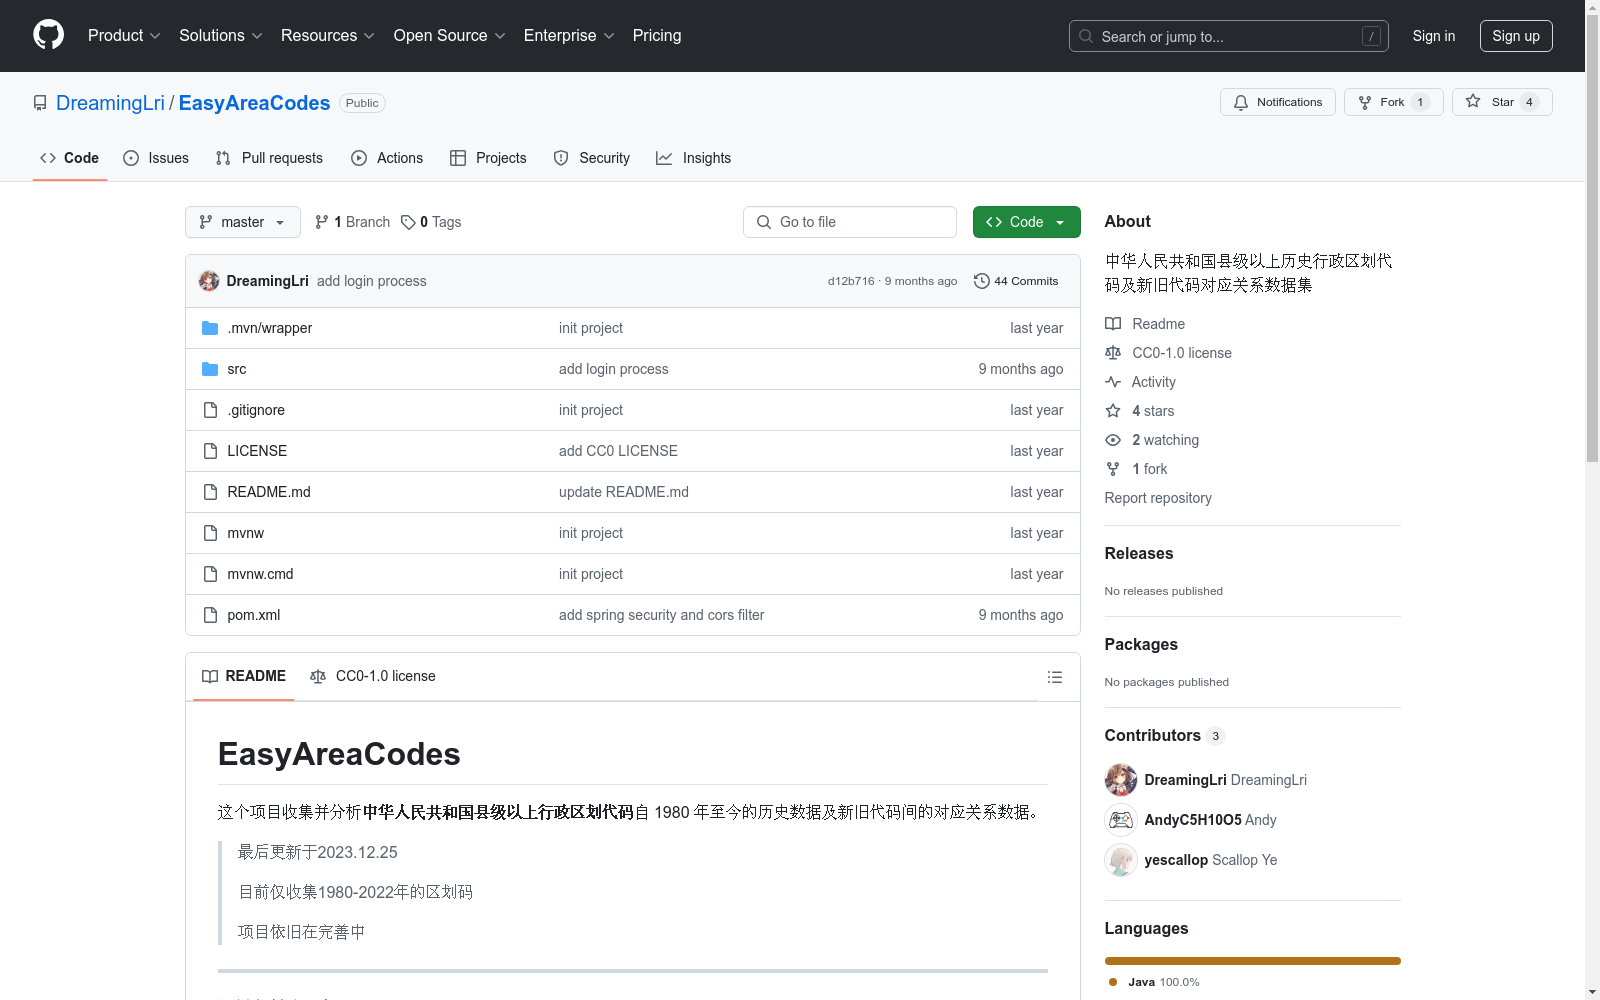The height and width of the screenshot is (1000, 1600).
Task: Open the EasyAreaCodes repository link
Action: click(254, 103)
